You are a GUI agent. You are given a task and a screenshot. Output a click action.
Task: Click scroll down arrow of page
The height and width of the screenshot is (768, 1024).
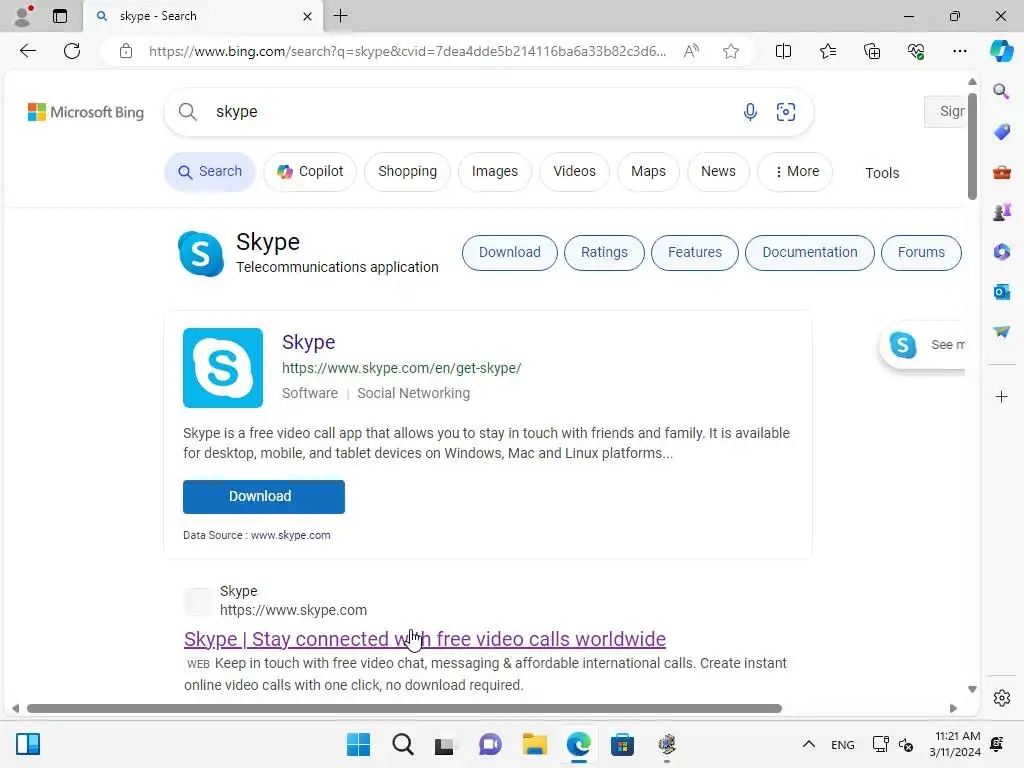(x=972, y=689)
